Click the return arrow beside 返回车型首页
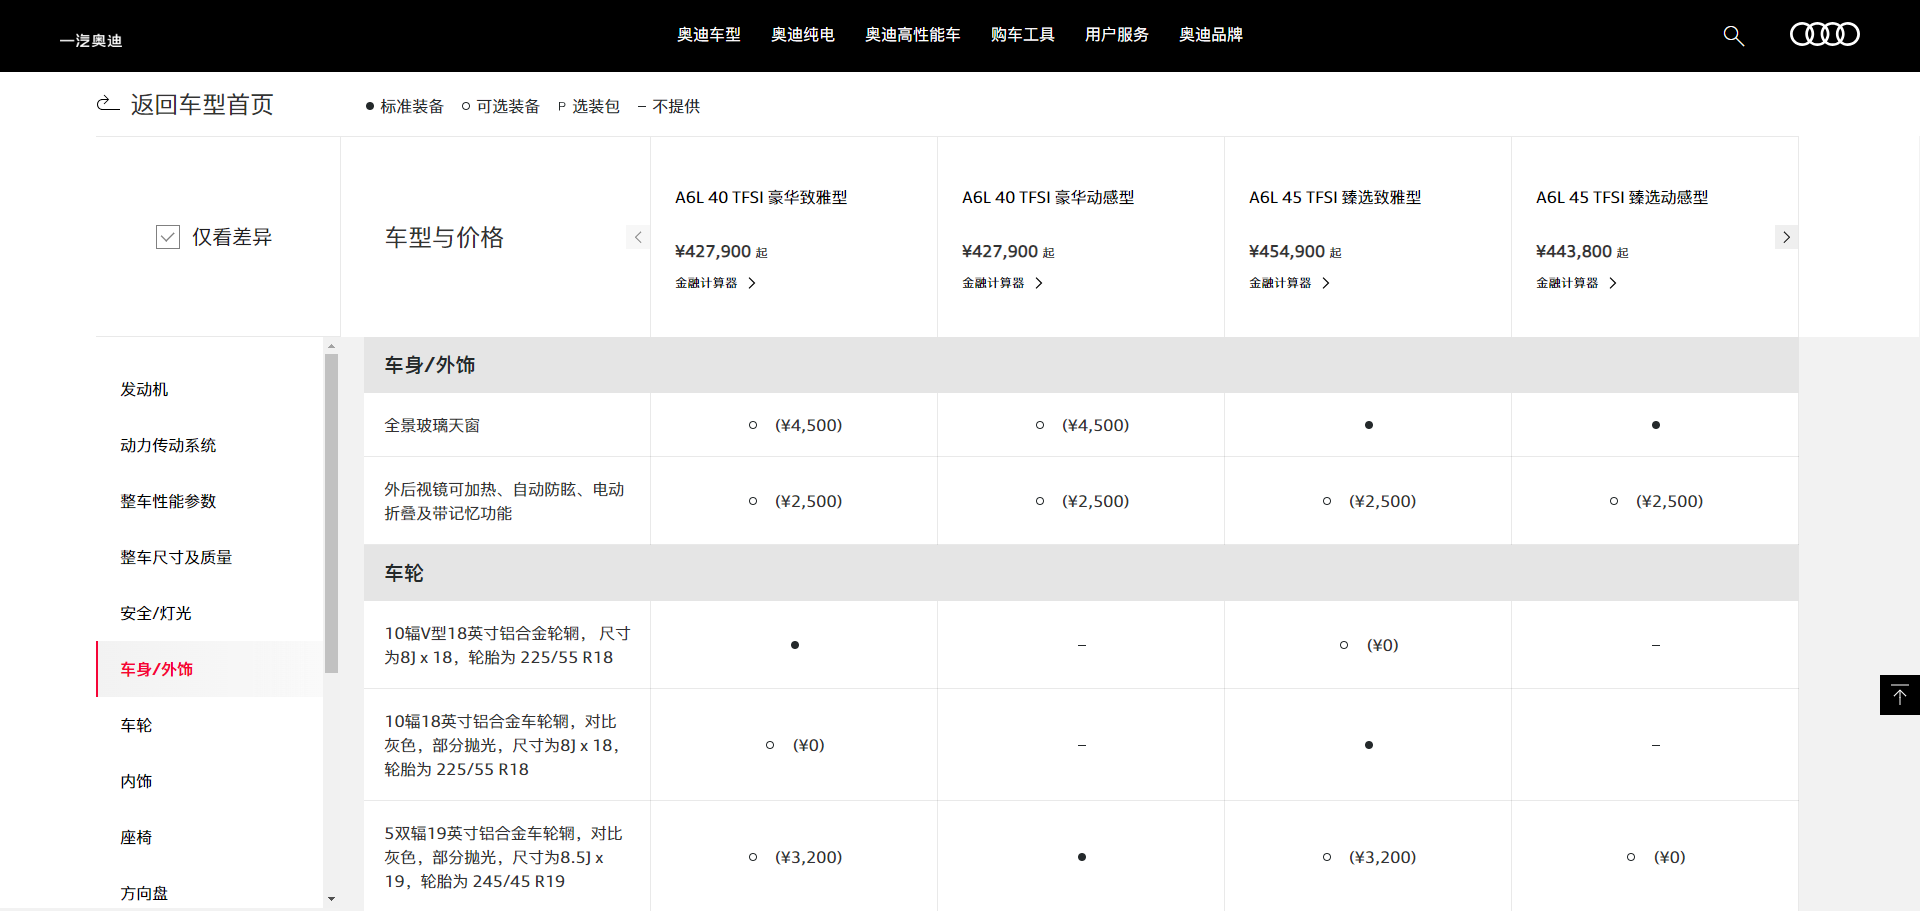Screen dimensions: 1920x911 point(107,104)
